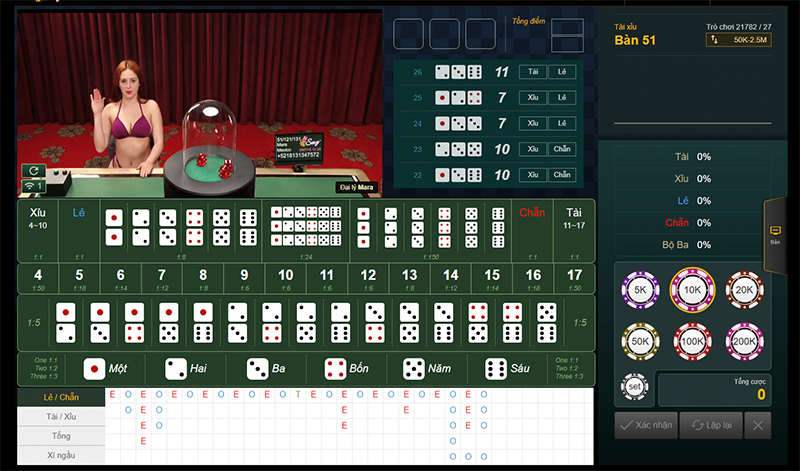Bet on total 17
800x471 pixels.
(x=574, y=279)
